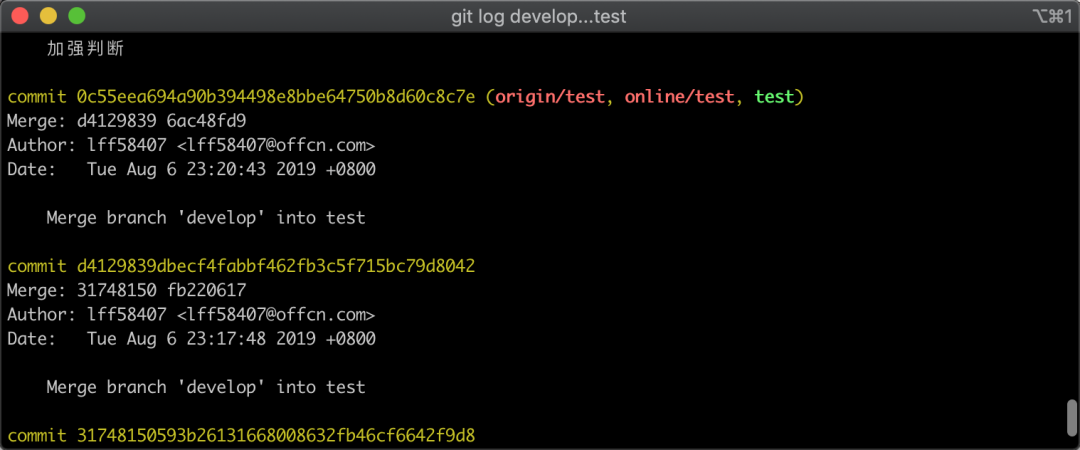This screenshot has width=1080, height=450.
Task: Click commit hash starting with 0c55eea694
Action: point(275,97)
